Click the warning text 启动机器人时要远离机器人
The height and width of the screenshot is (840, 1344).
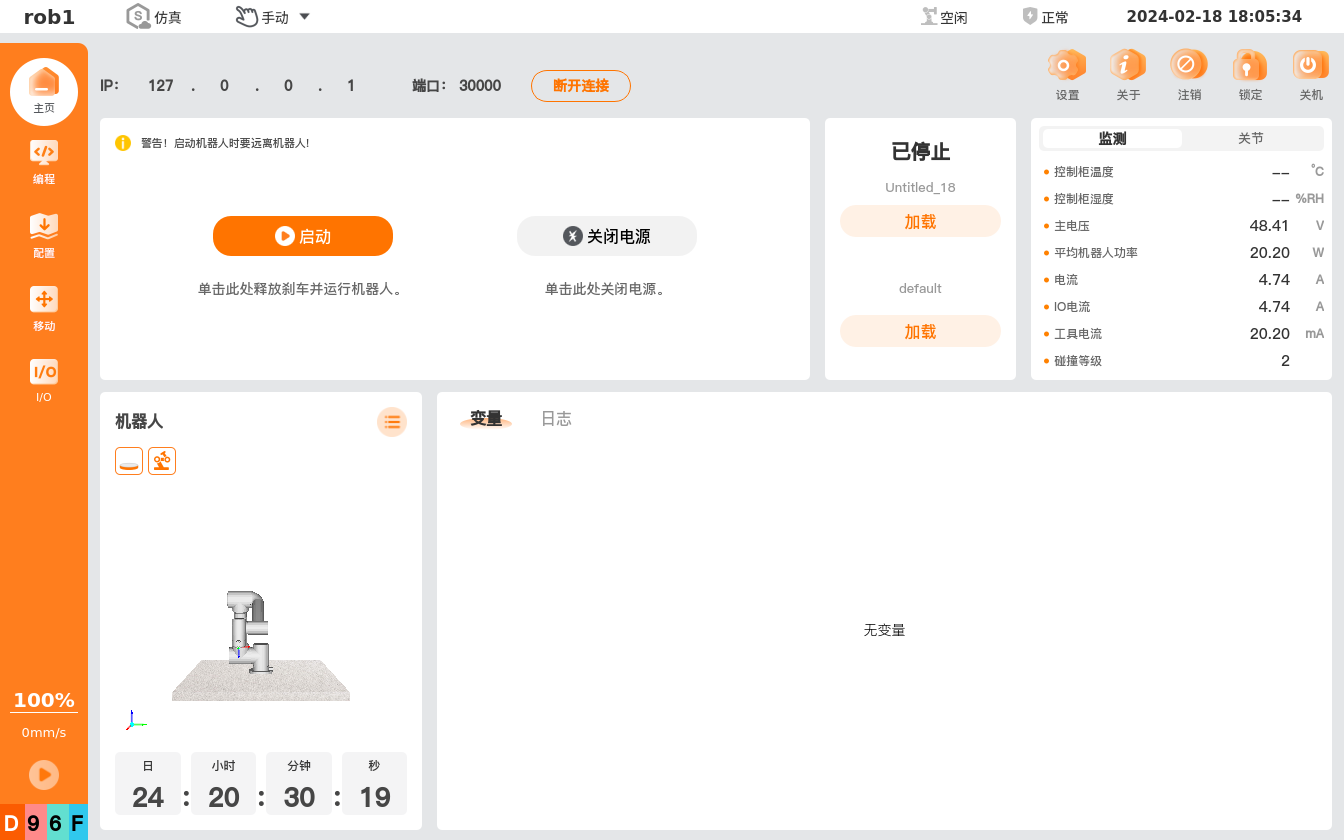241,143
